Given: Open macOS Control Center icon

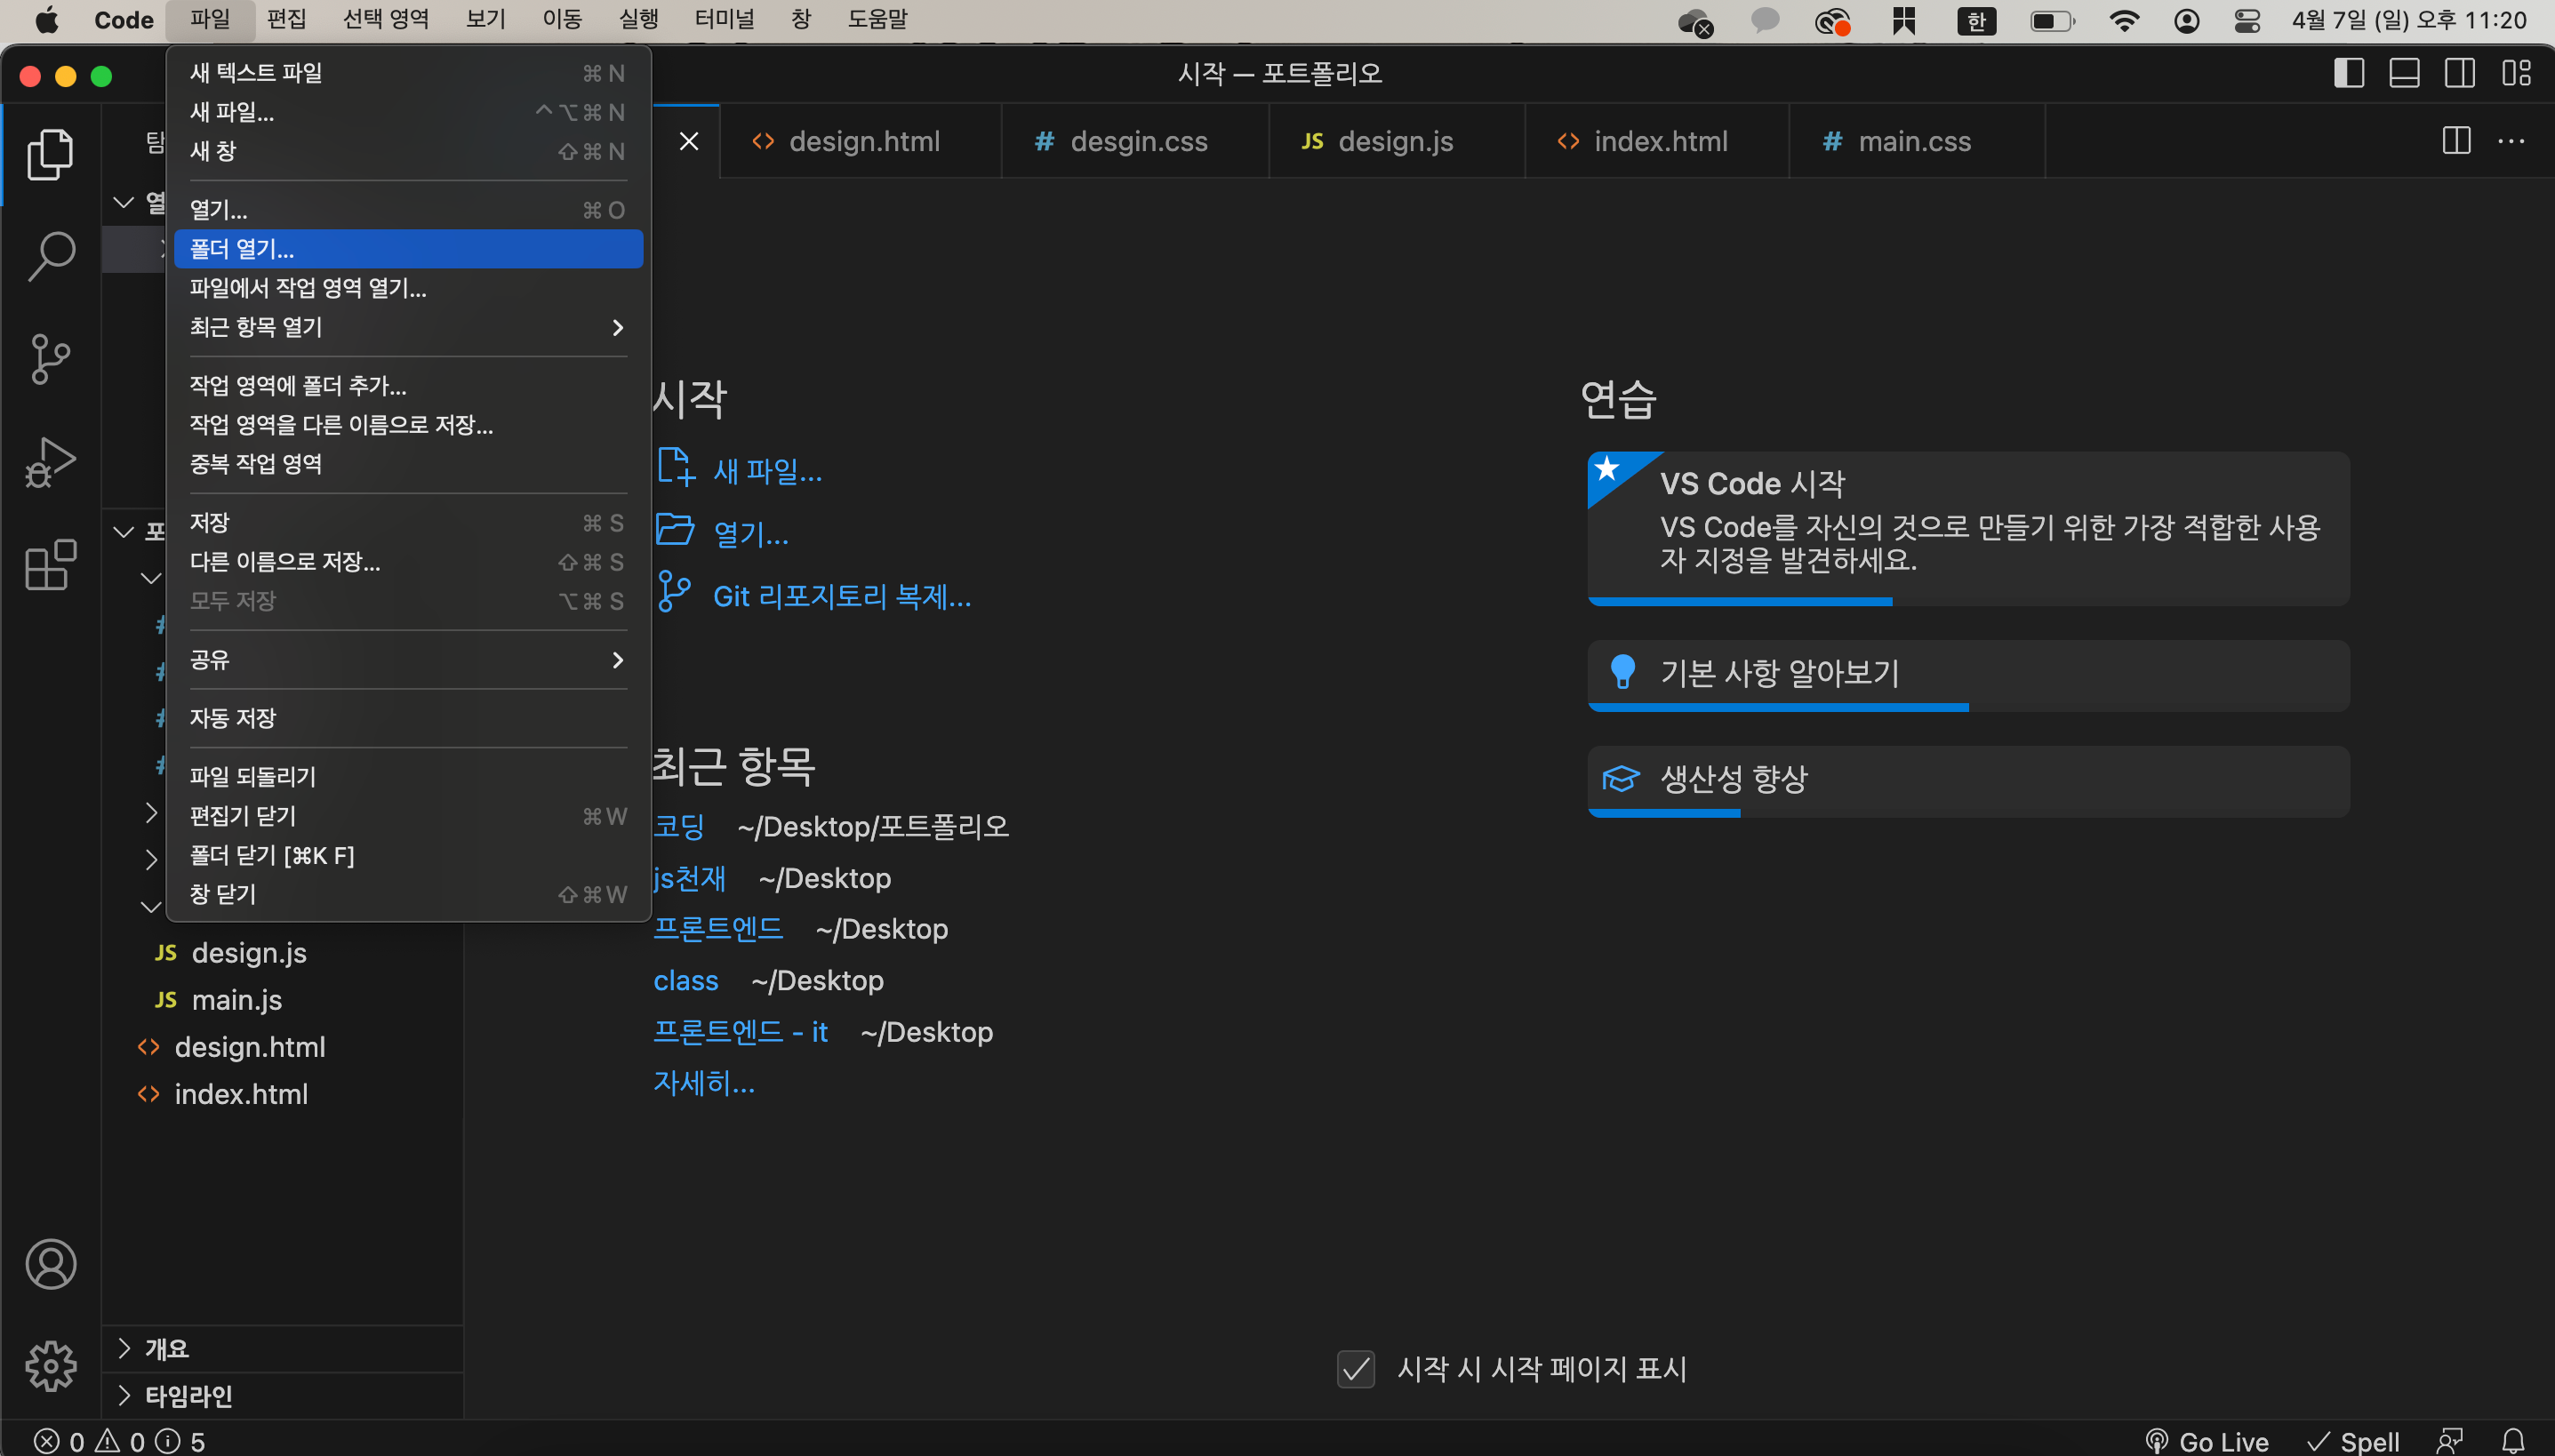Looking at the screenshot, I should 2247,20.
